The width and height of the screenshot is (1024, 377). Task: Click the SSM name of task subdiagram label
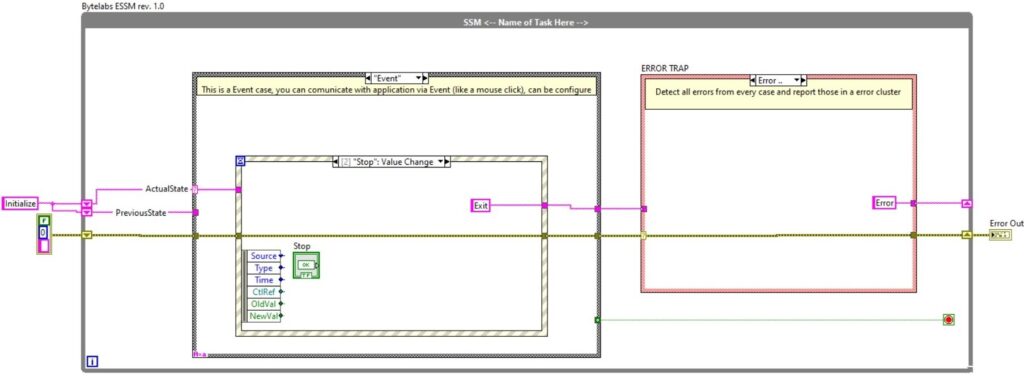[x=526, y=22]
